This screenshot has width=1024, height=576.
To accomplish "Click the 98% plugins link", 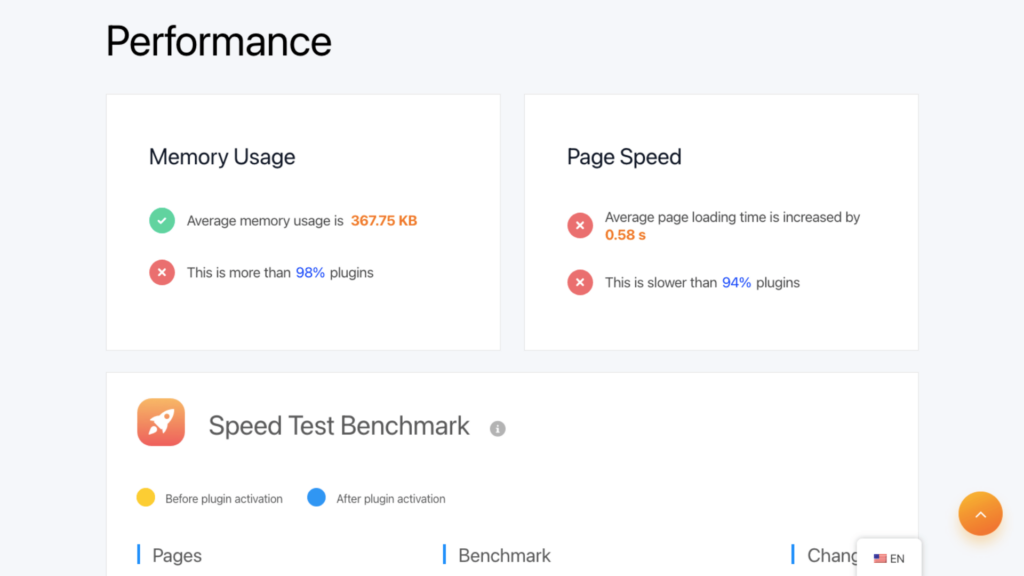I will point(310,272).
